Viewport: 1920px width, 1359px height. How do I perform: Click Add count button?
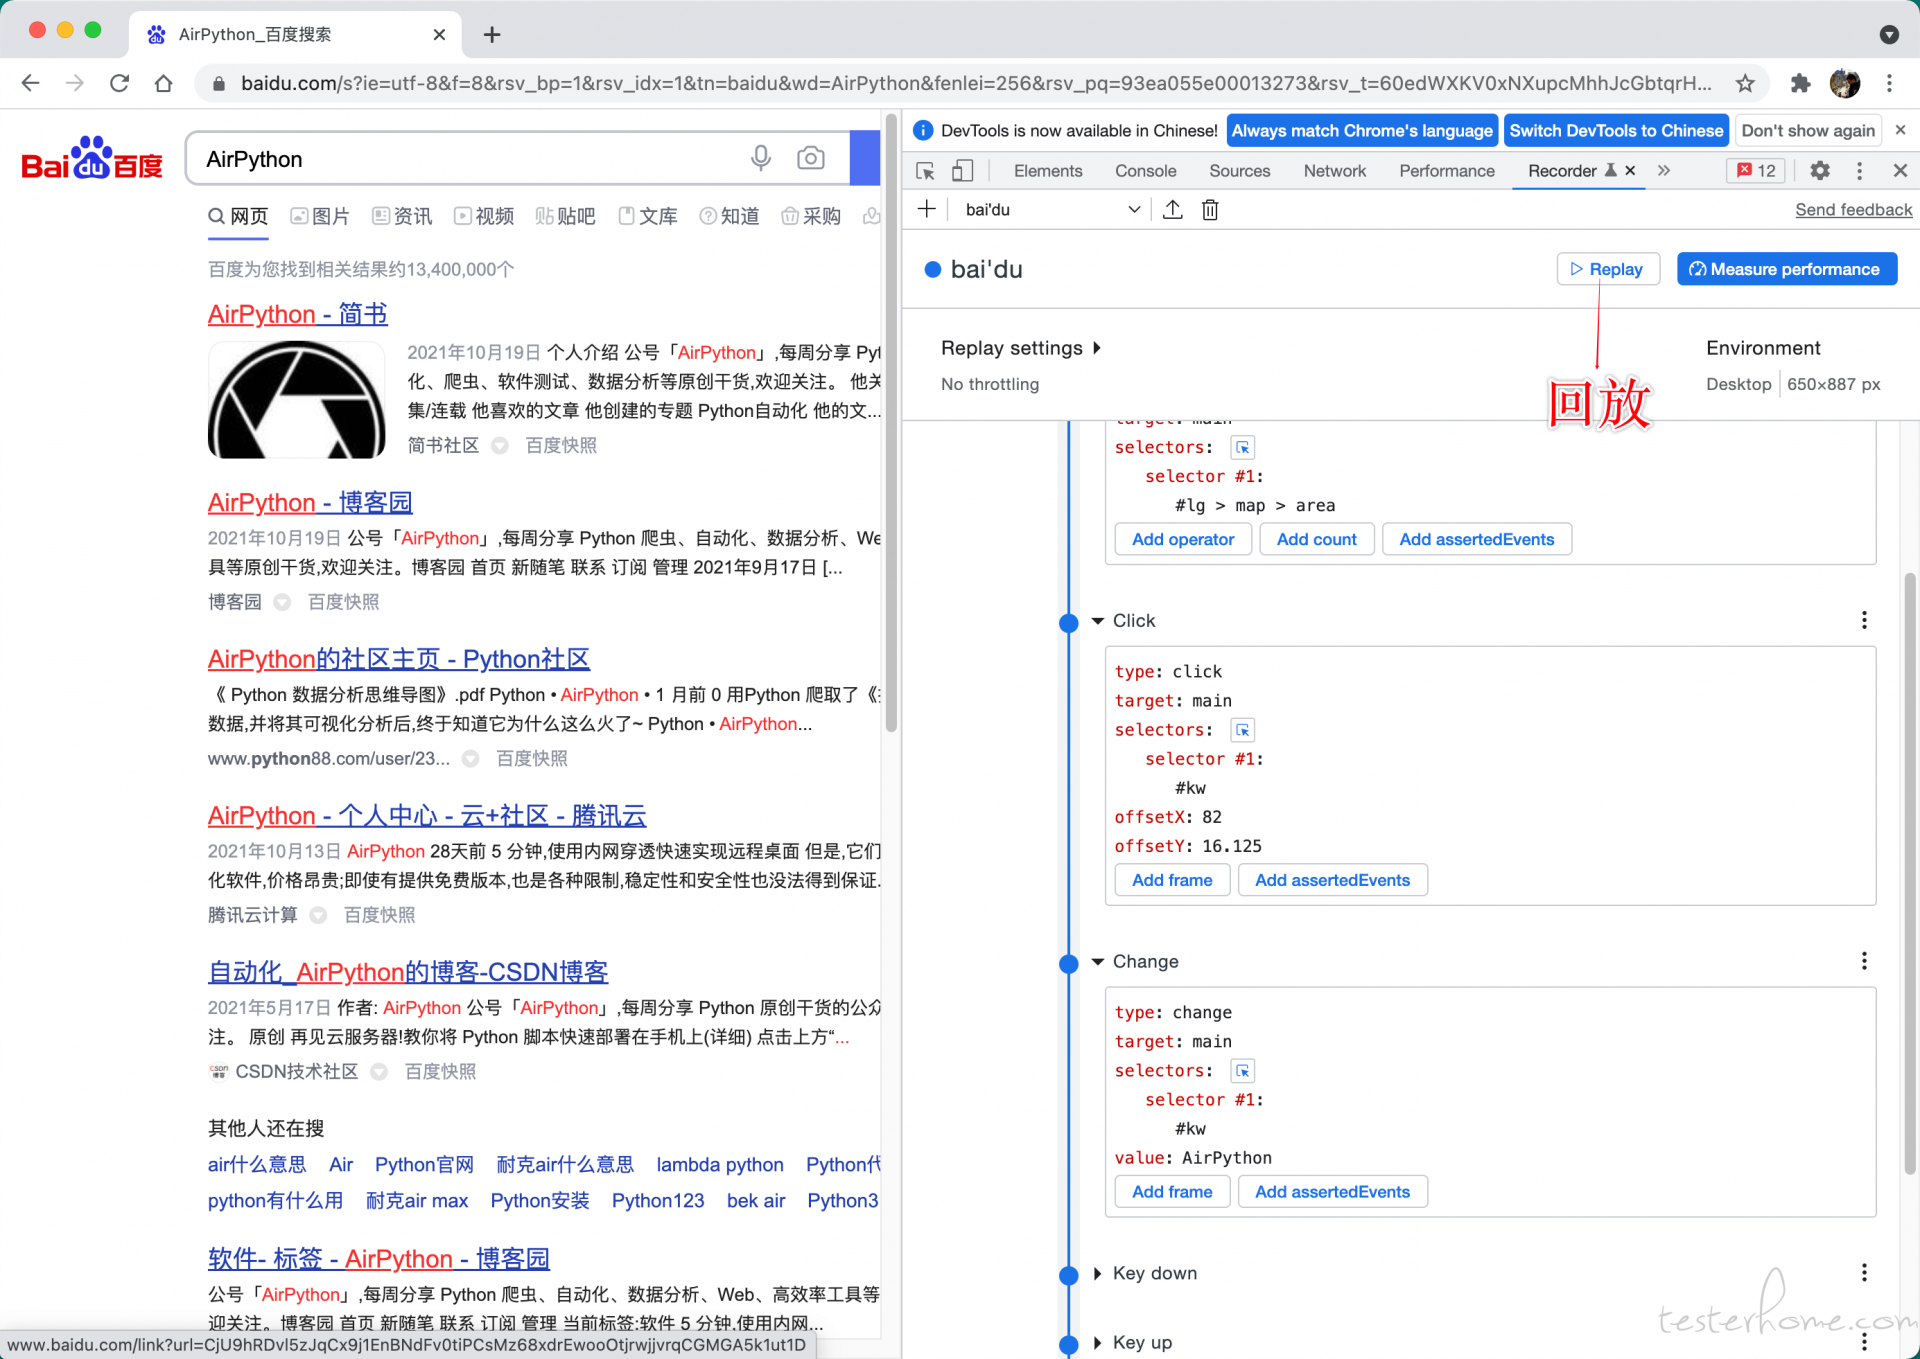[1316, 539]
